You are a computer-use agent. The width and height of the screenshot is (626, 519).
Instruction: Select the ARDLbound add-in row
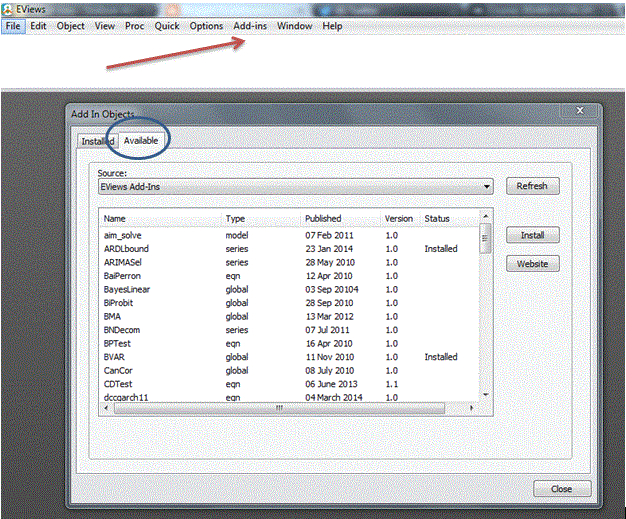[x=289, y=249]
